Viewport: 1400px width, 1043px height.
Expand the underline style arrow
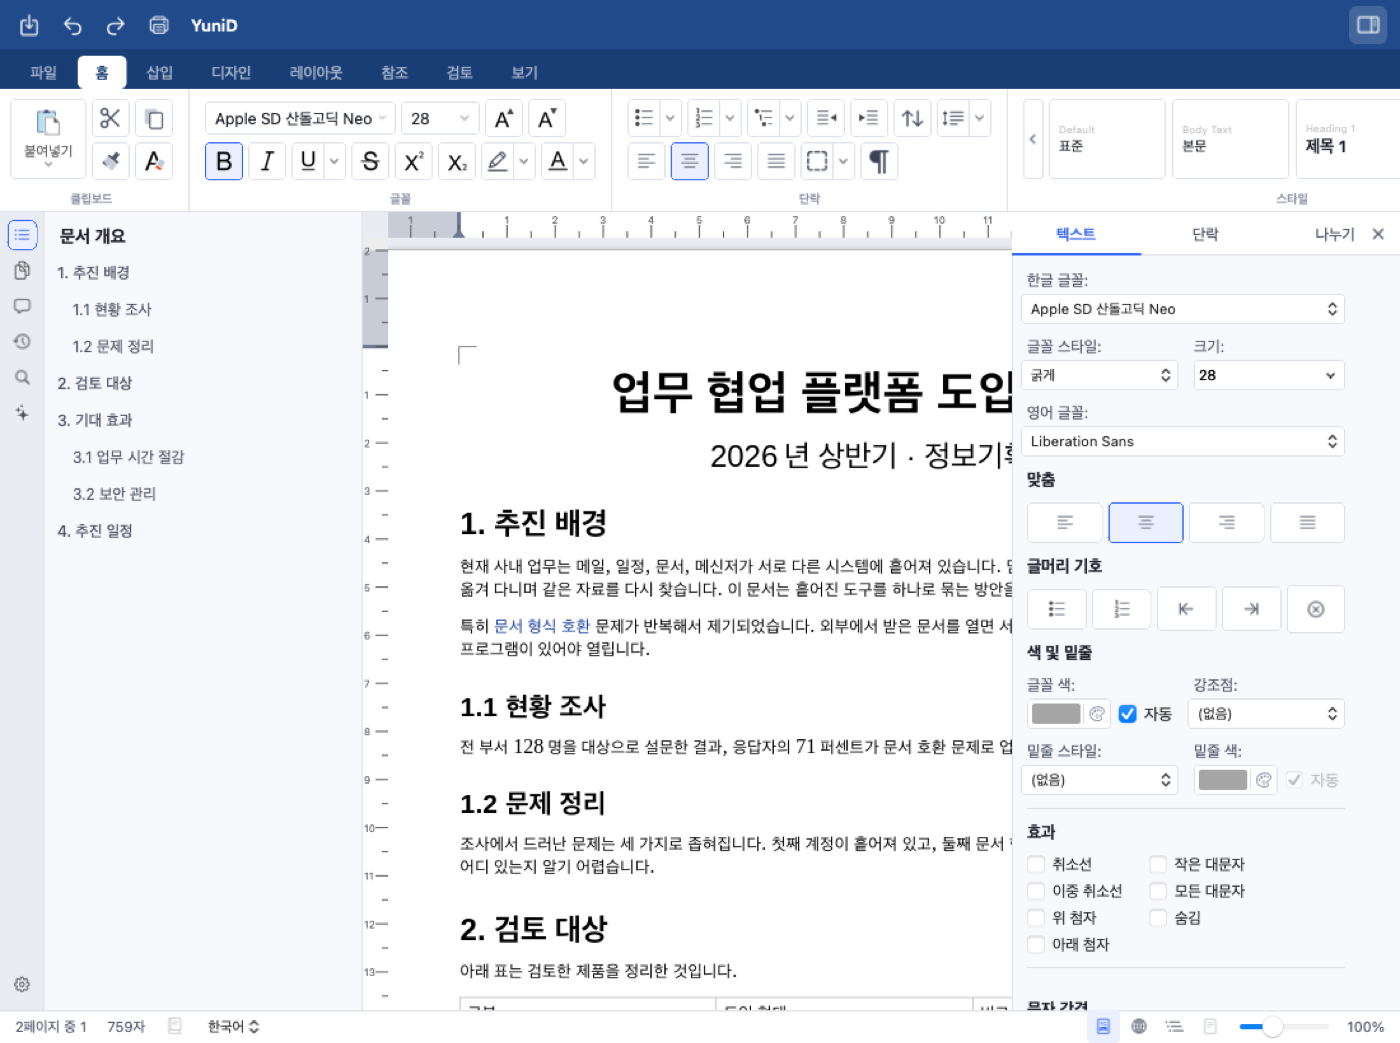pyautogui.click(x=334, y=161)
